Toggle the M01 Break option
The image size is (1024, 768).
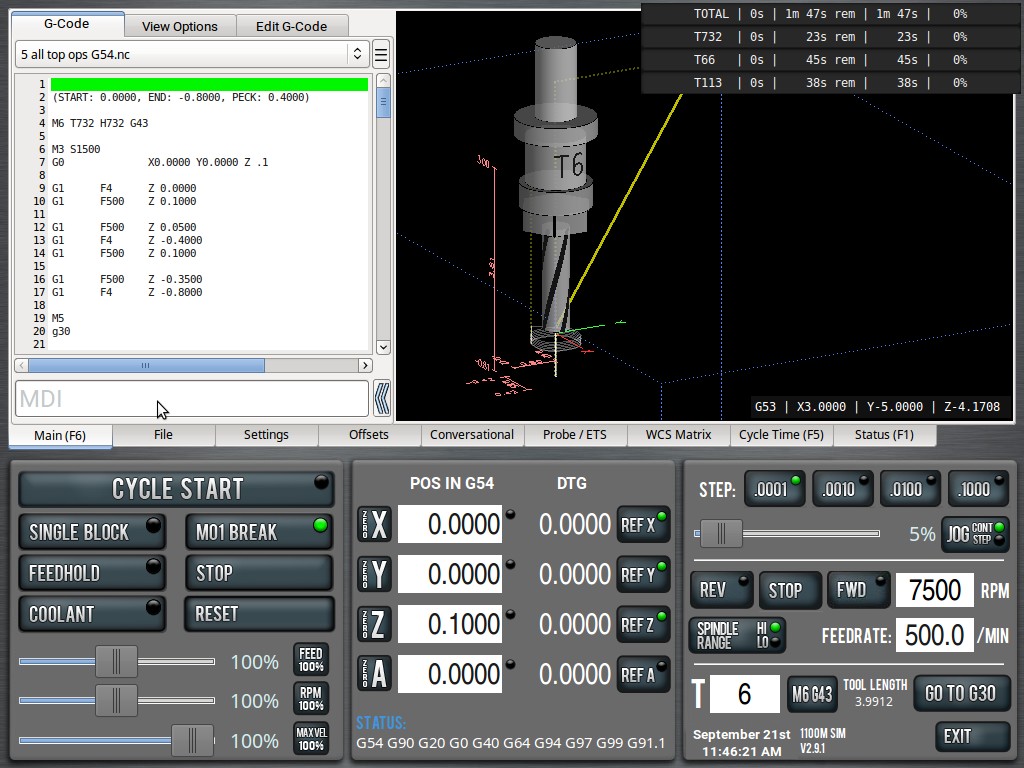click(259, 532)
